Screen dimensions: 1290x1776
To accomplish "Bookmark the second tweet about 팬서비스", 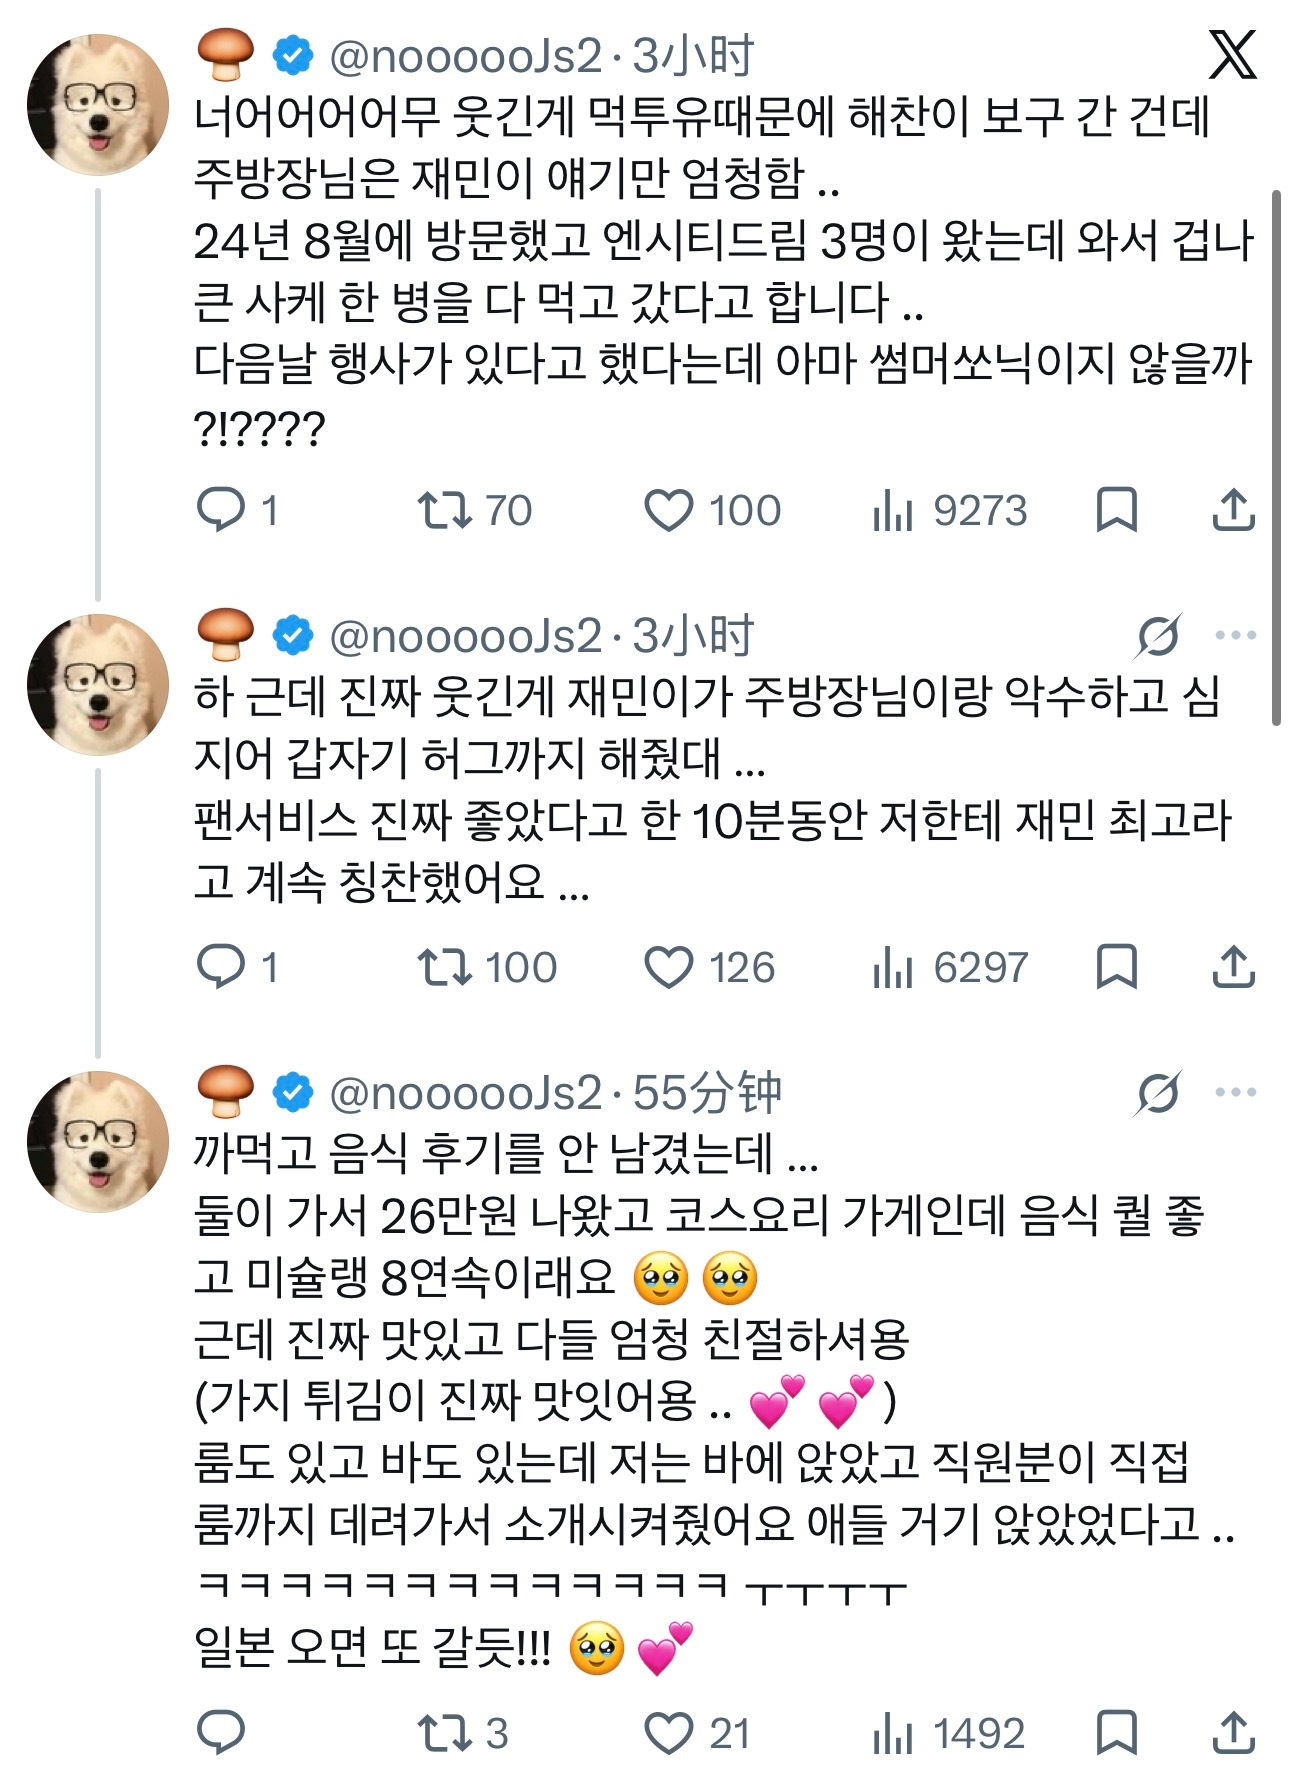I will tap(1117, 967).
